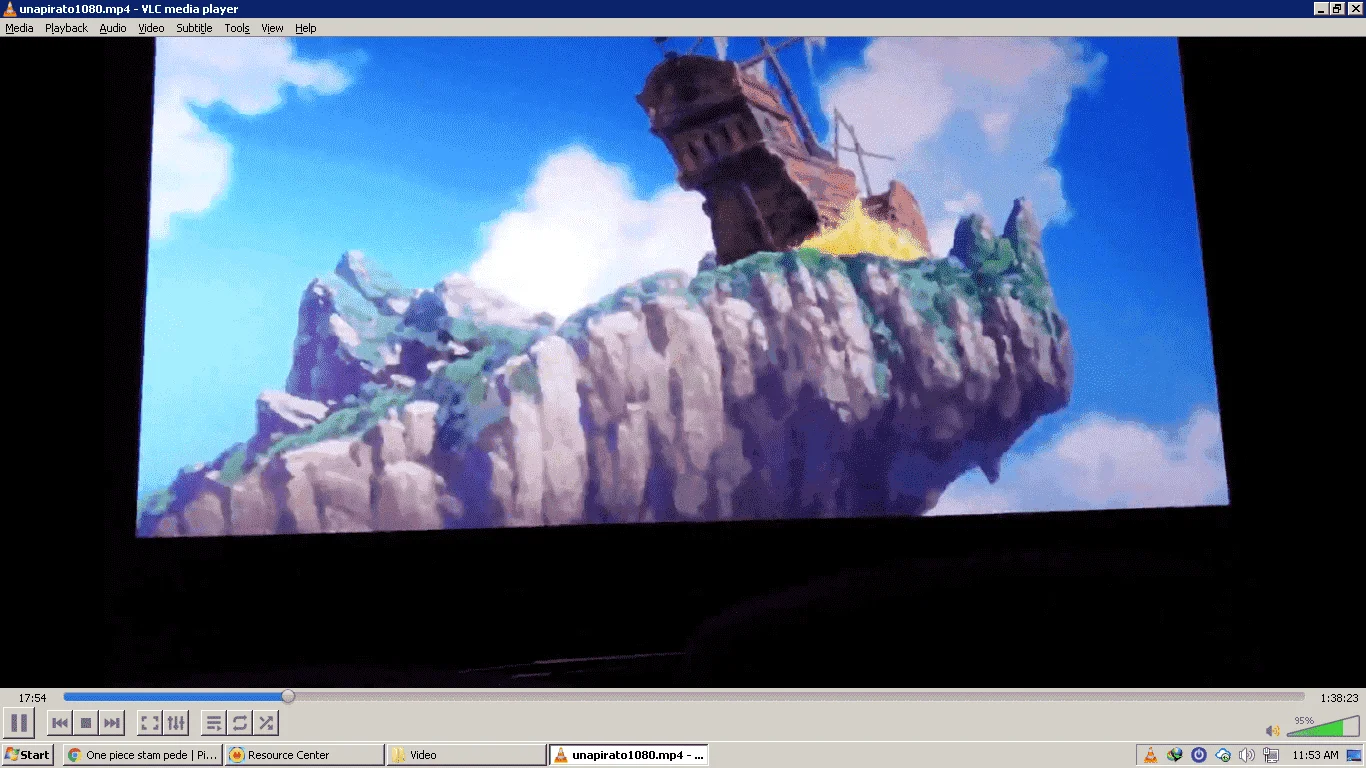Show the playlist panel
Screen dimensions: 1366x768
pyautogui.click(x=214, y=722)
